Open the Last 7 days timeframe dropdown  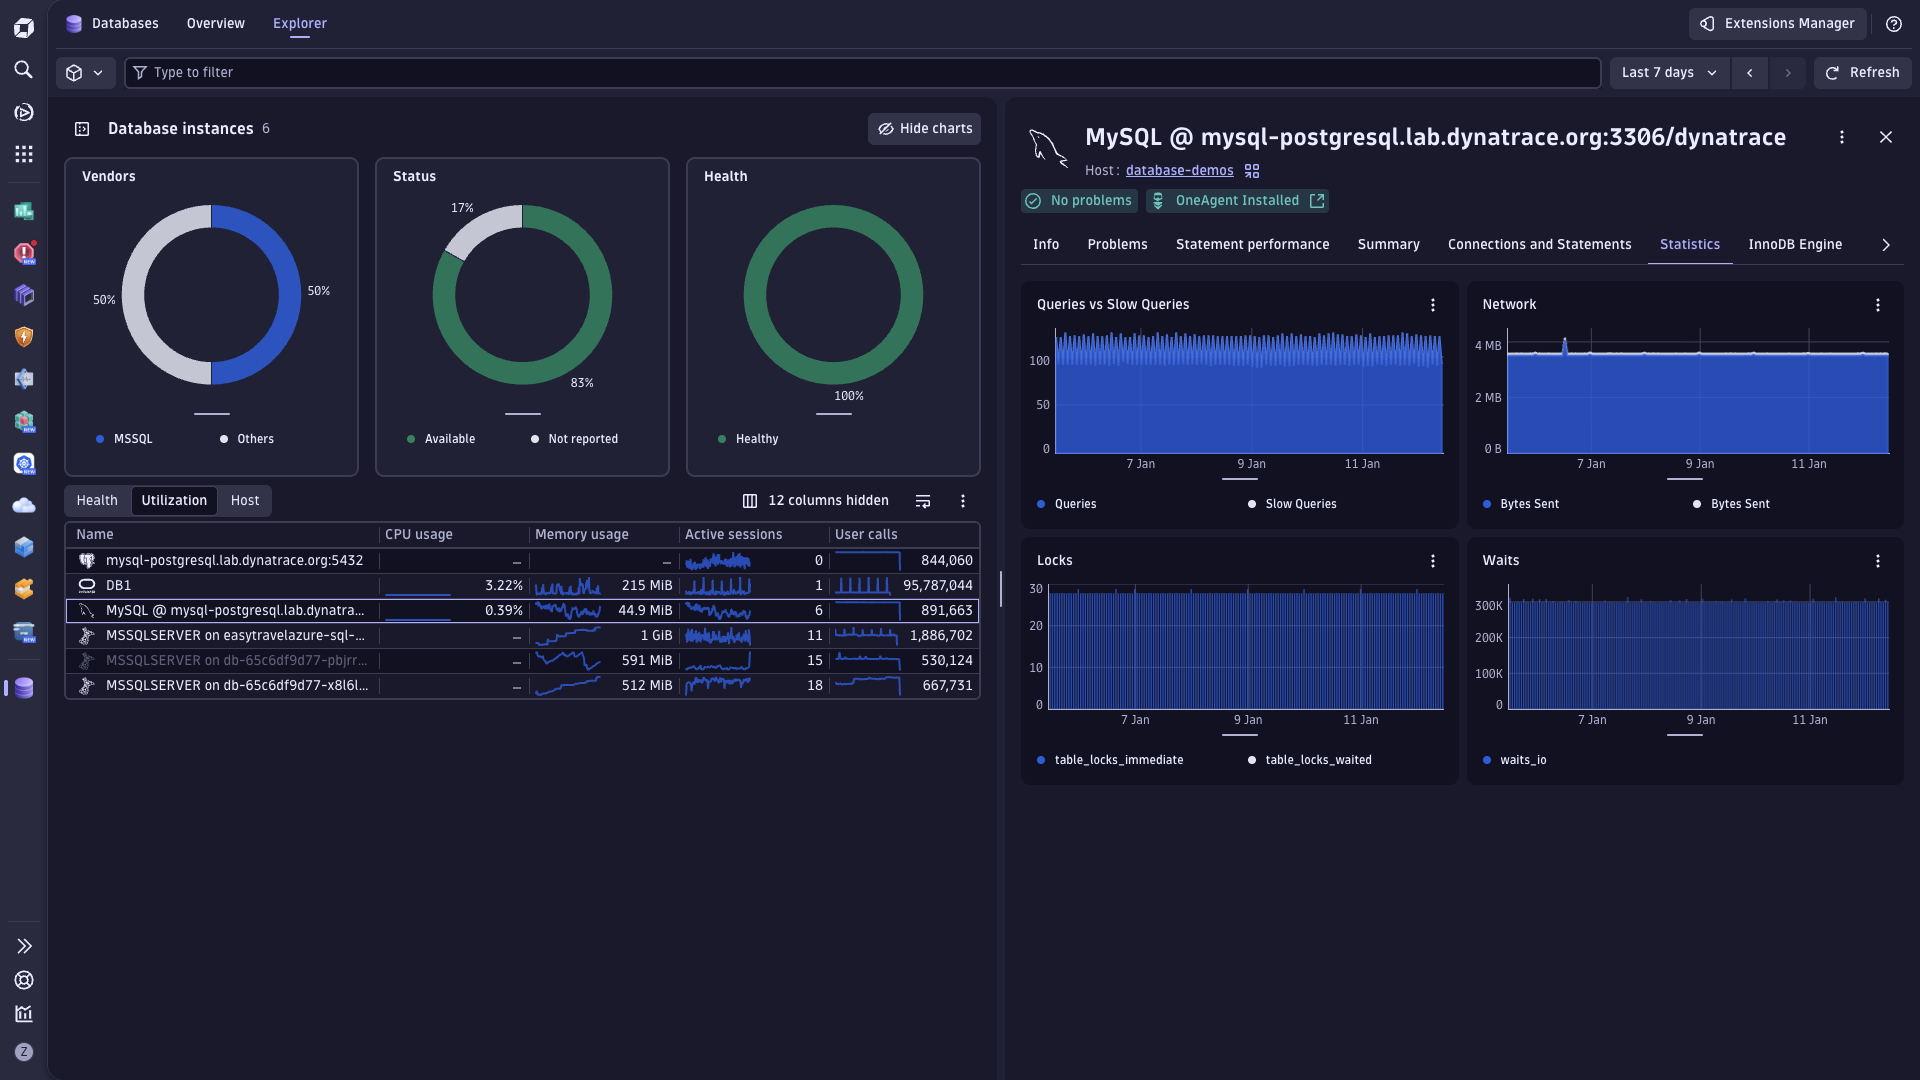pyautogui.click(x=1669, y=73)
